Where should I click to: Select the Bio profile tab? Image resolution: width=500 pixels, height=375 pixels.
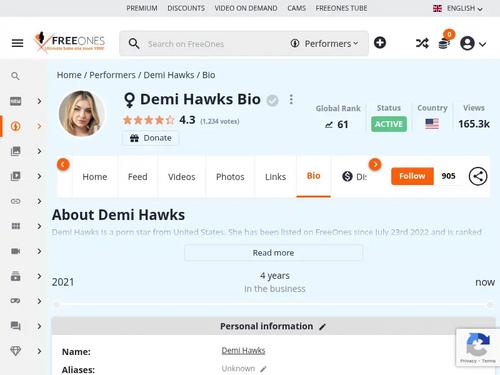pos(313,176)
